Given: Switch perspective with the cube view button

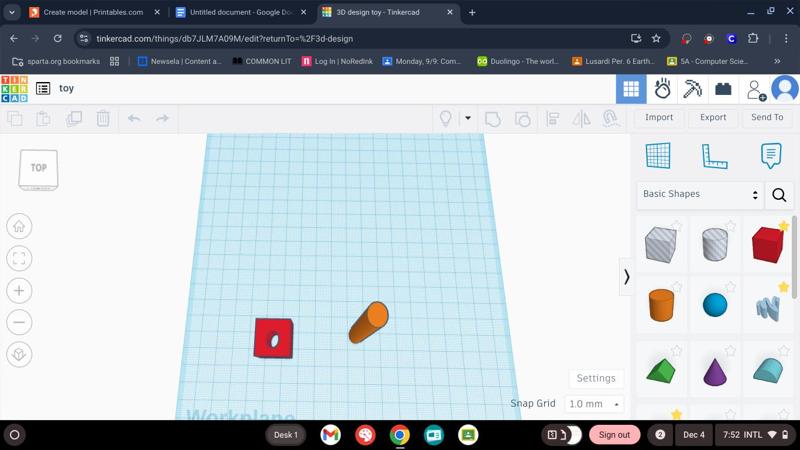Looking at the screenshot, I should (x=19, y=355).
